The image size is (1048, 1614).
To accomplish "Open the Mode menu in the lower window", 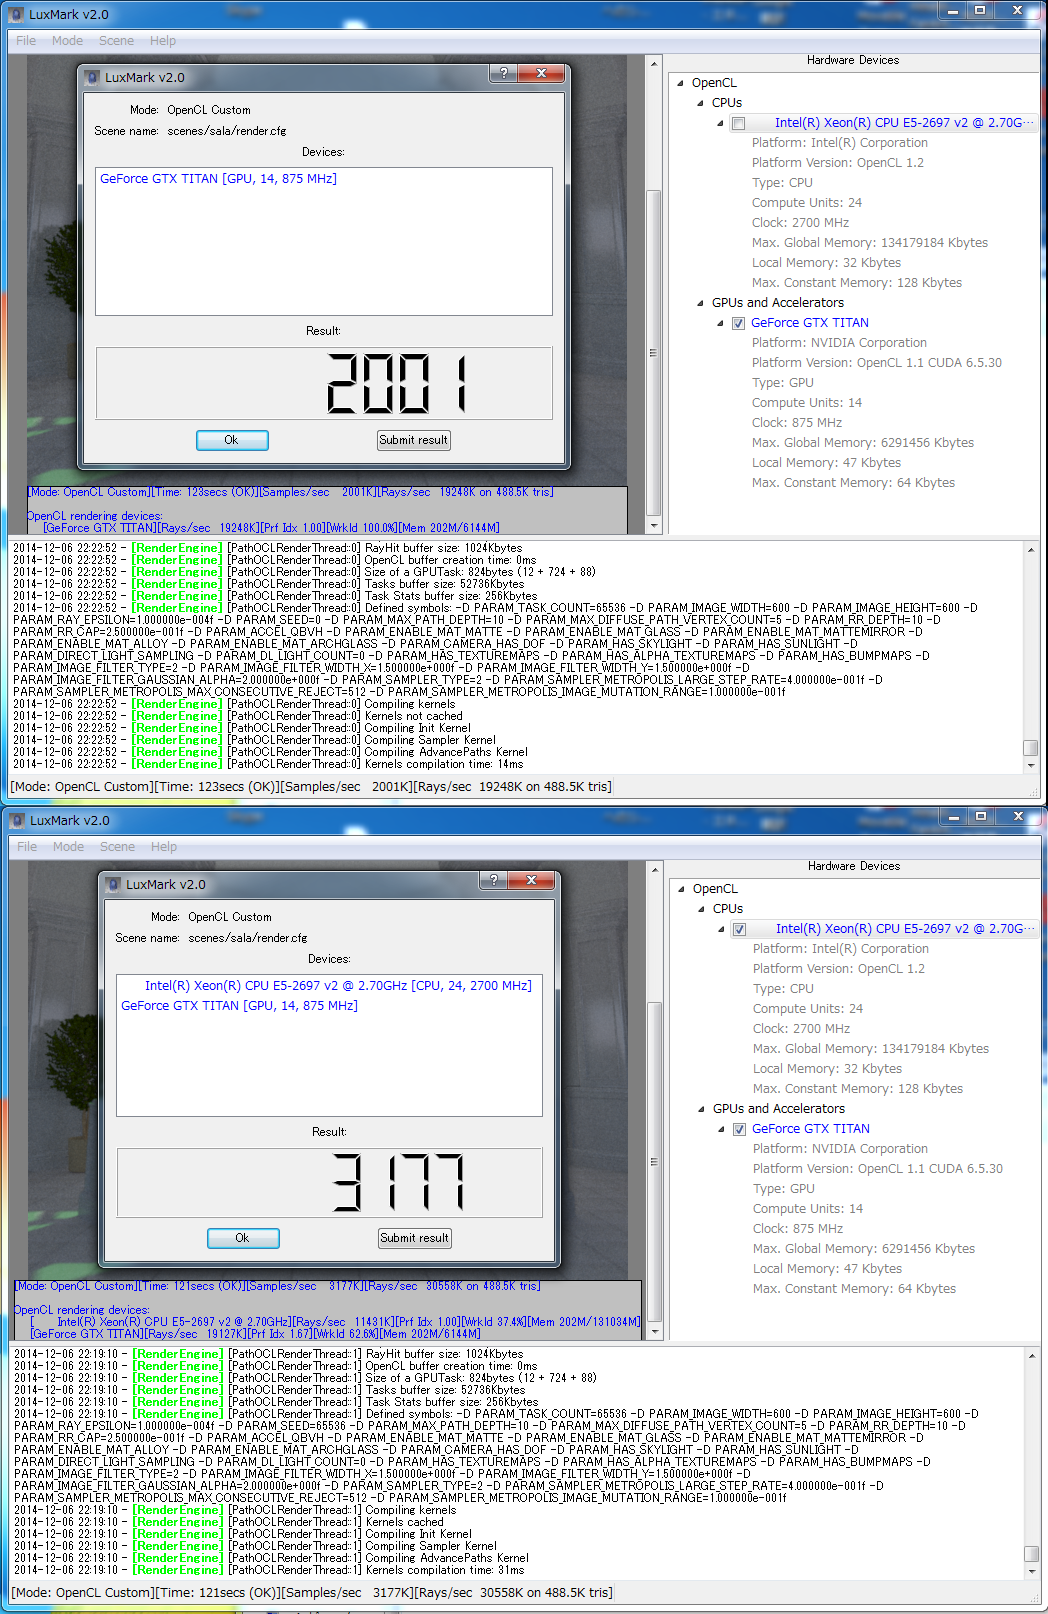I will [68, 847].
